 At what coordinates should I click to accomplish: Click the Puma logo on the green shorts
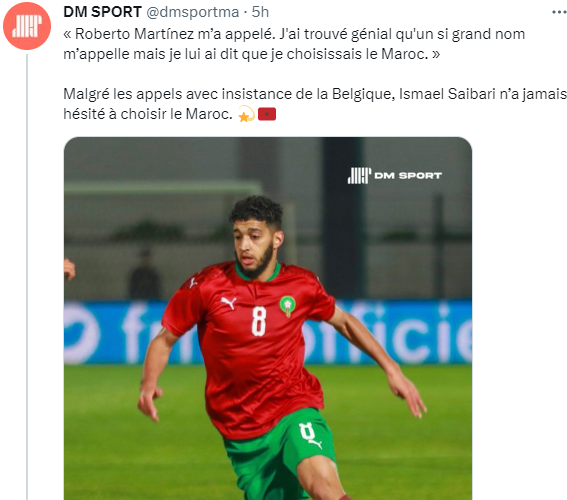315,443
